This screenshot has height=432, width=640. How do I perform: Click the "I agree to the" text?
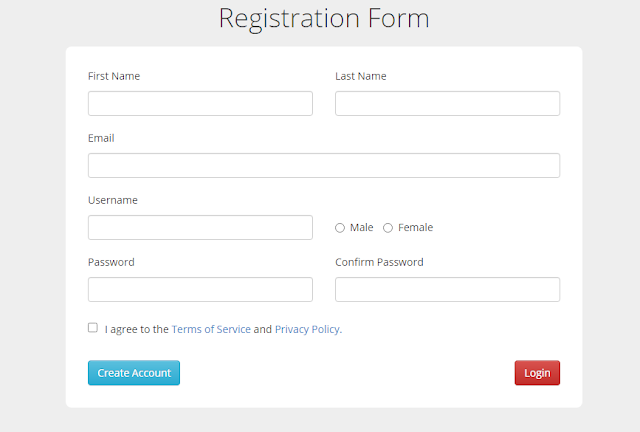click(136, 329)
